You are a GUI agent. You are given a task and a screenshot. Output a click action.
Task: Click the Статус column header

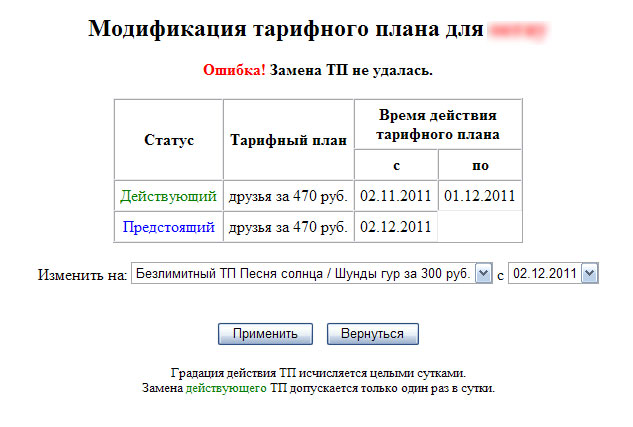[x=168, y=140]
